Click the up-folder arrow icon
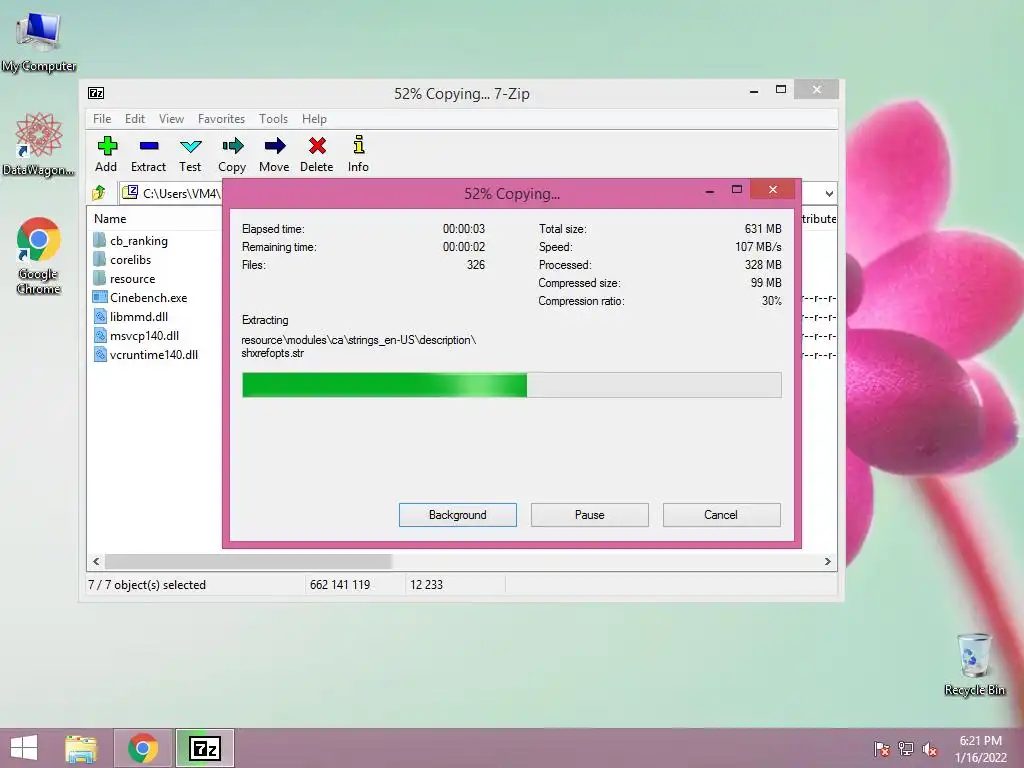The width and height of the screenshot is (1024, 768). 99,193
